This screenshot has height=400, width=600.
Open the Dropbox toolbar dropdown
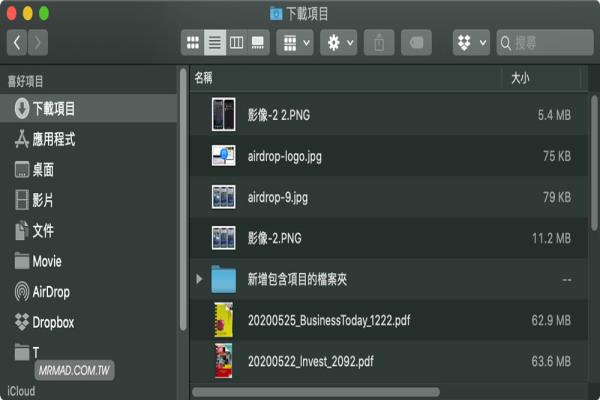pos(471,42)
